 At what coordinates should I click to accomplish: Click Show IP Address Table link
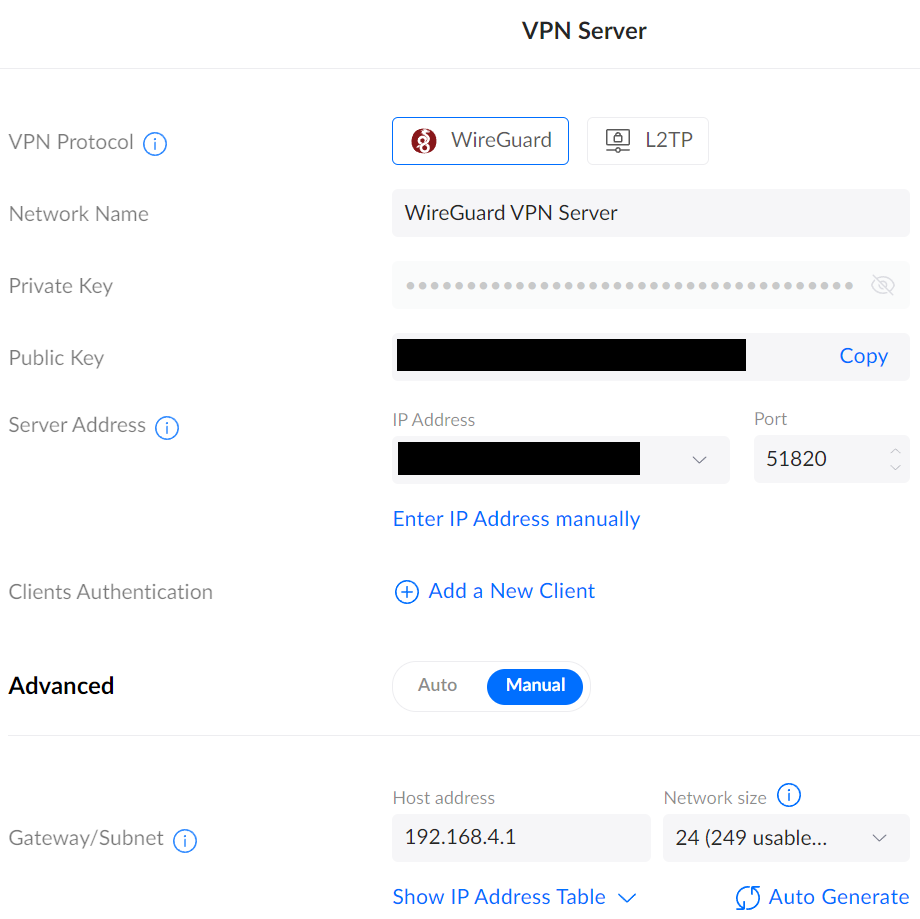499,897
